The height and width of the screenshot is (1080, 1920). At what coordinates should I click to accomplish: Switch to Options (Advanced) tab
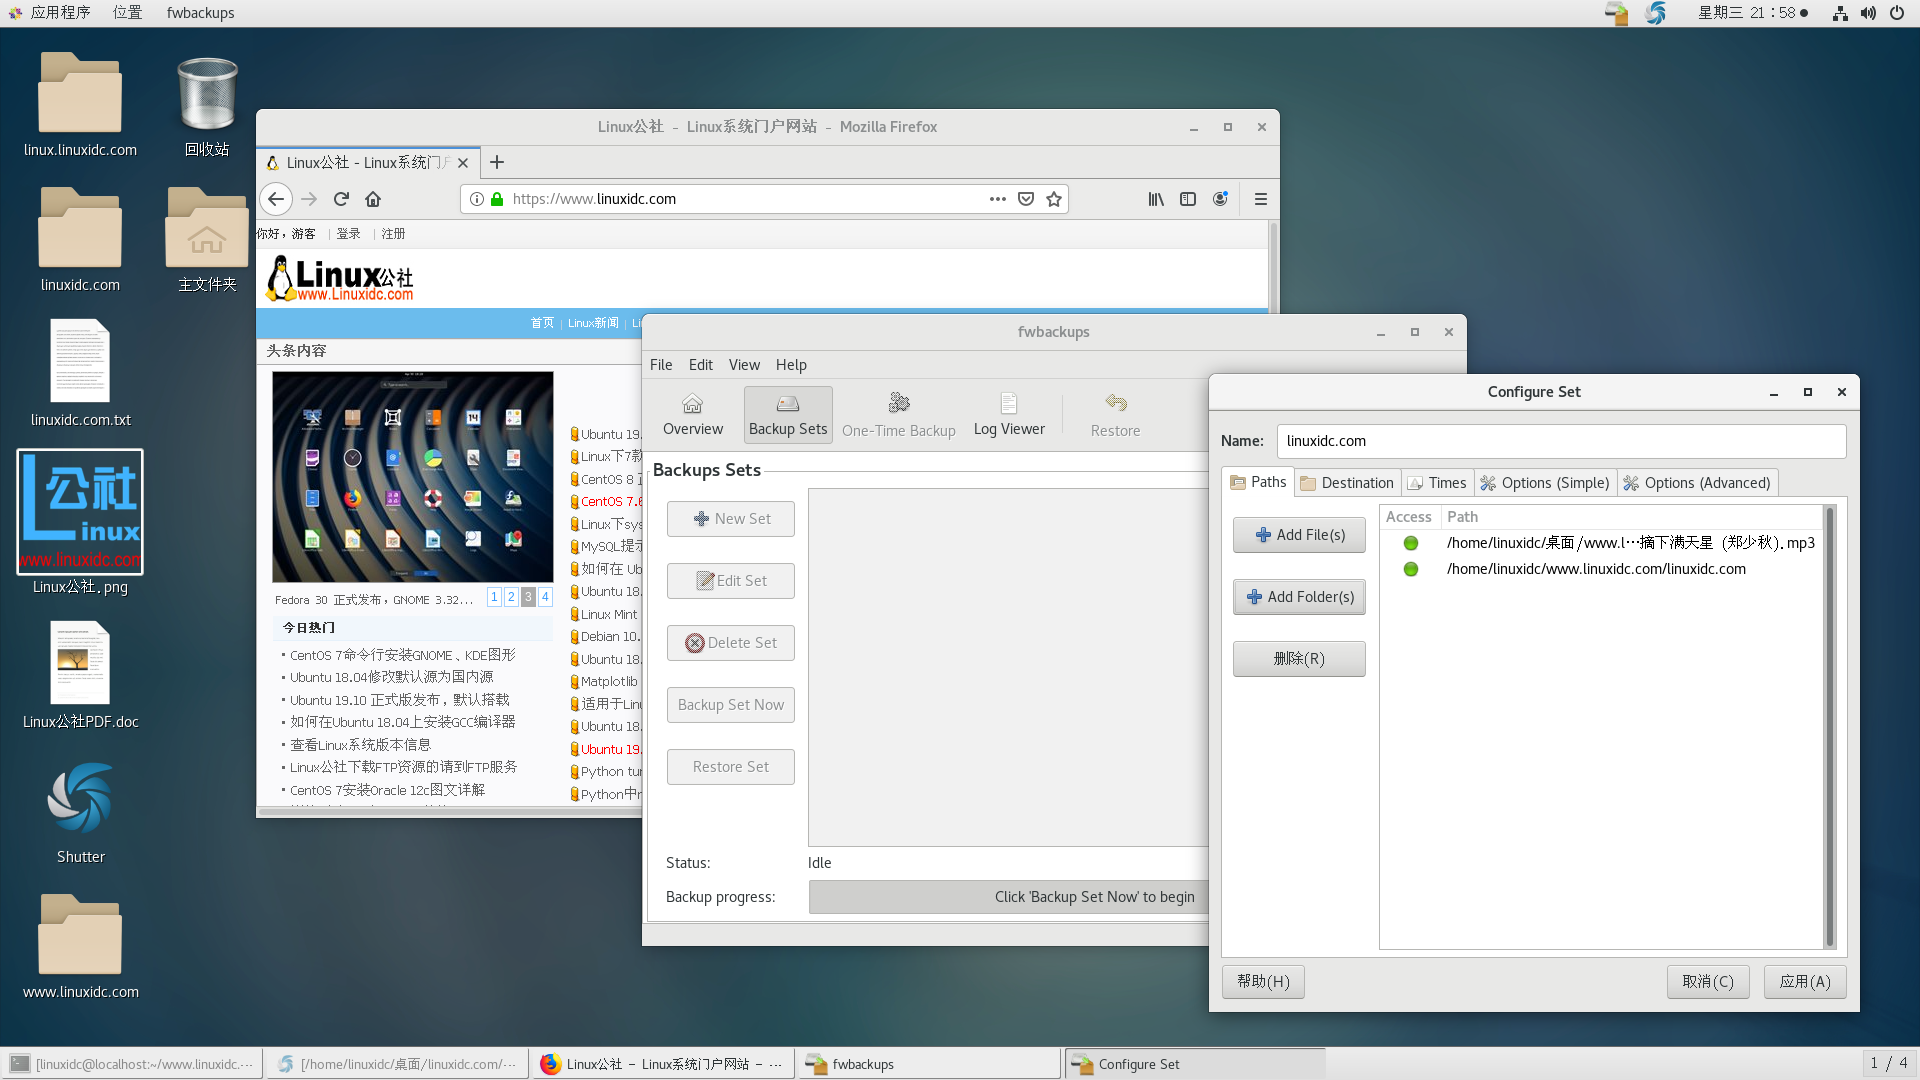click(x=1697, y=483)
